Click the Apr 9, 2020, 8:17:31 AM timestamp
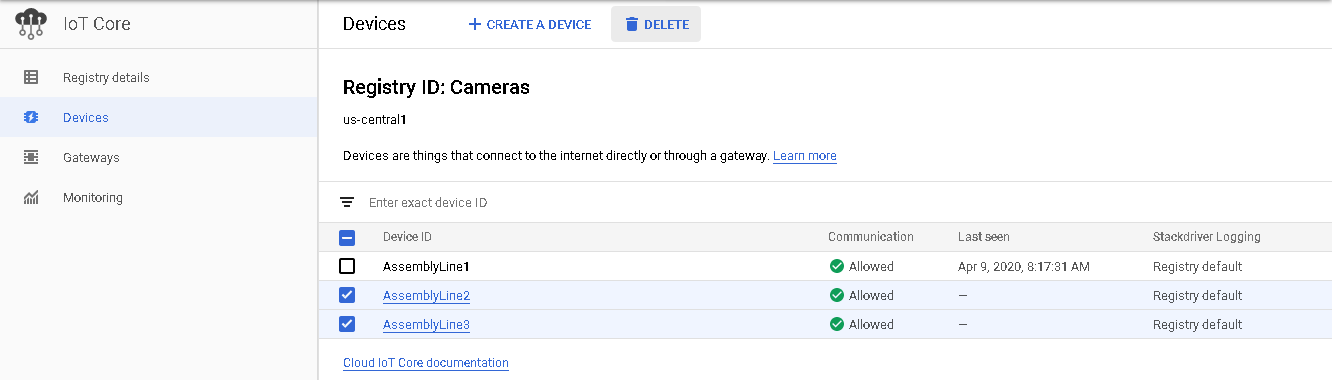The image size is (1332, 380). (x=1024, y=267)
